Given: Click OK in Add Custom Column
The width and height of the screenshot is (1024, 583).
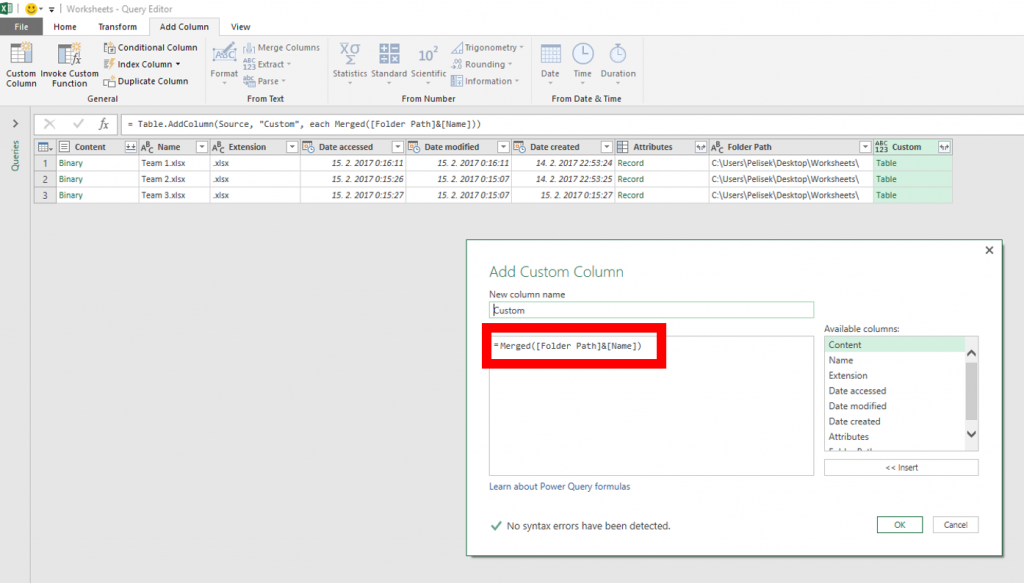Looking at the screenshot, I should click(x=899, y=525).
